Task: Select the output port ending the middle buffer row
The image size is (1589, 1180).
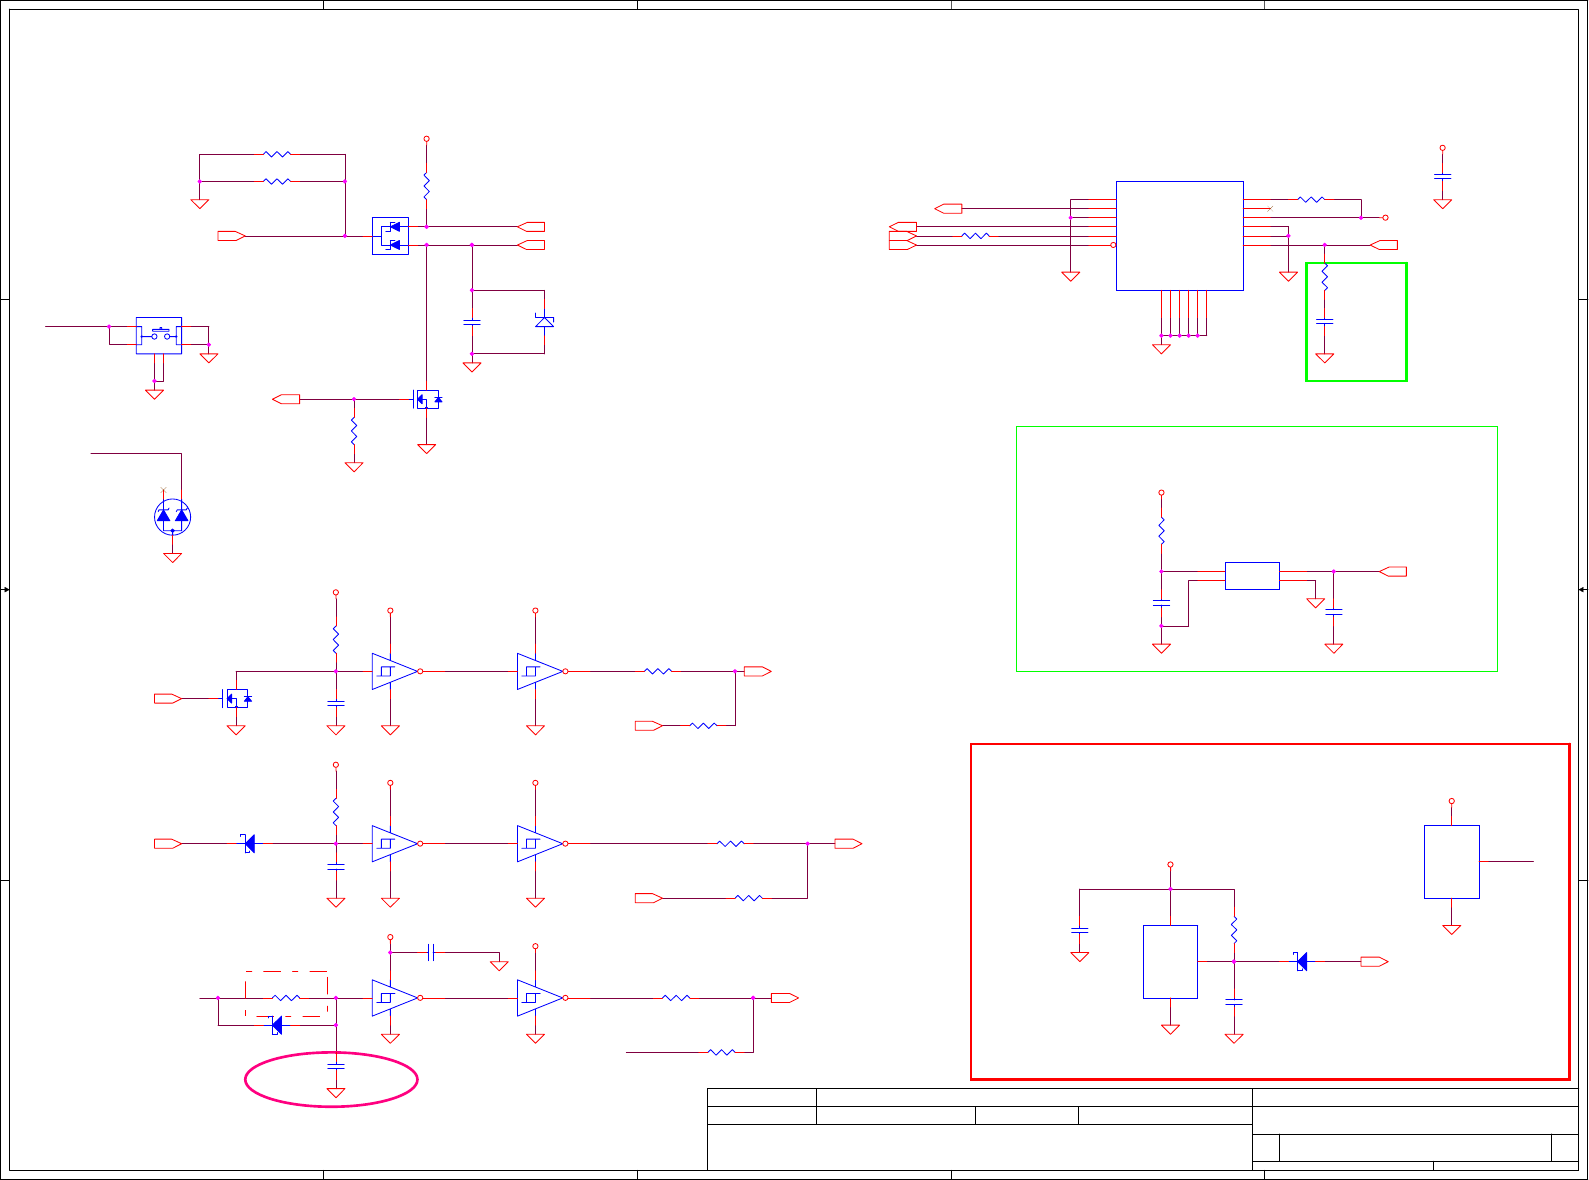Action: click(848, 844)
